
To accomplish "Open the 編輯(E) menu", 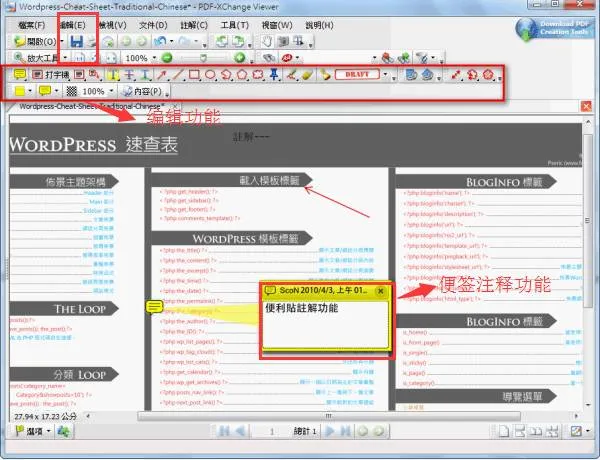I will coord(72,25).
